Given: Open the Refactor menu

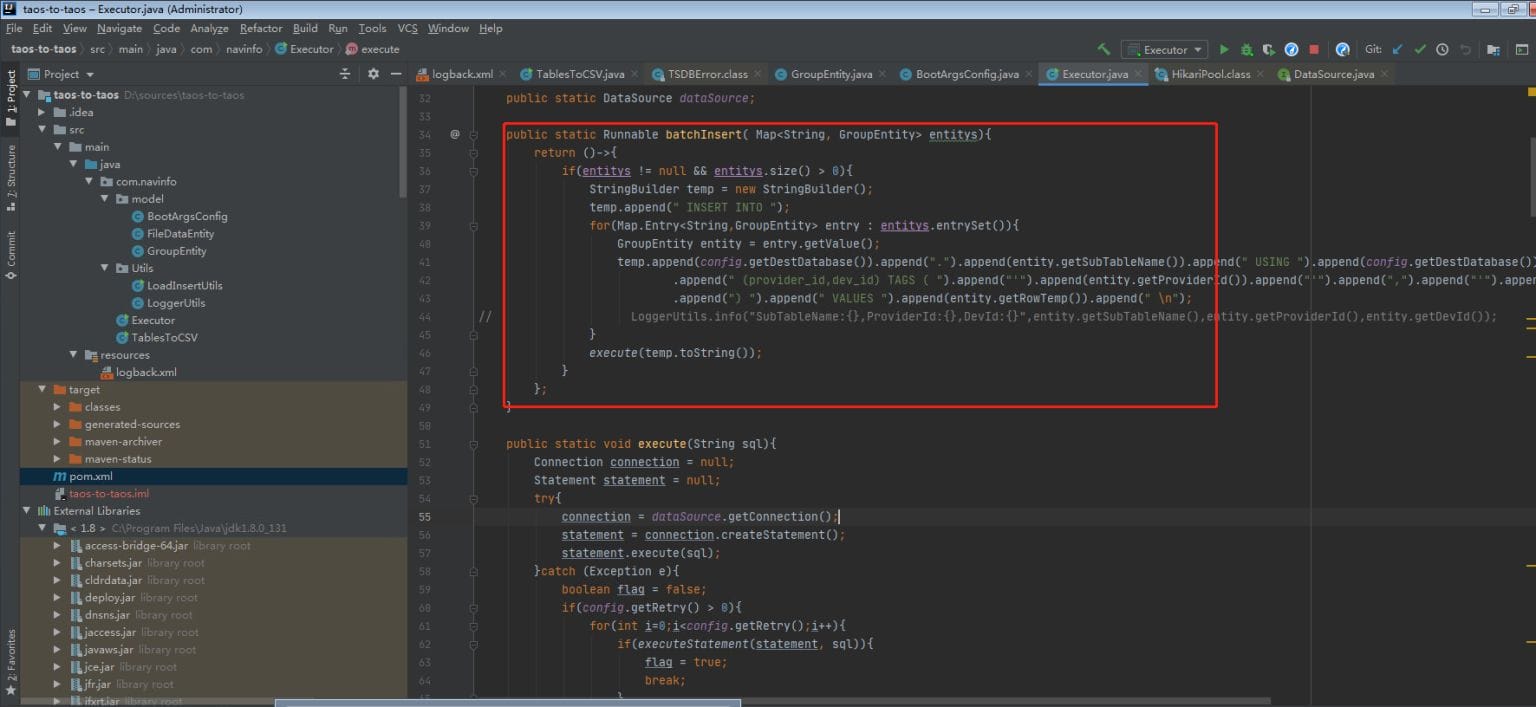Looking at the screenshot, I should pos(261,29).
